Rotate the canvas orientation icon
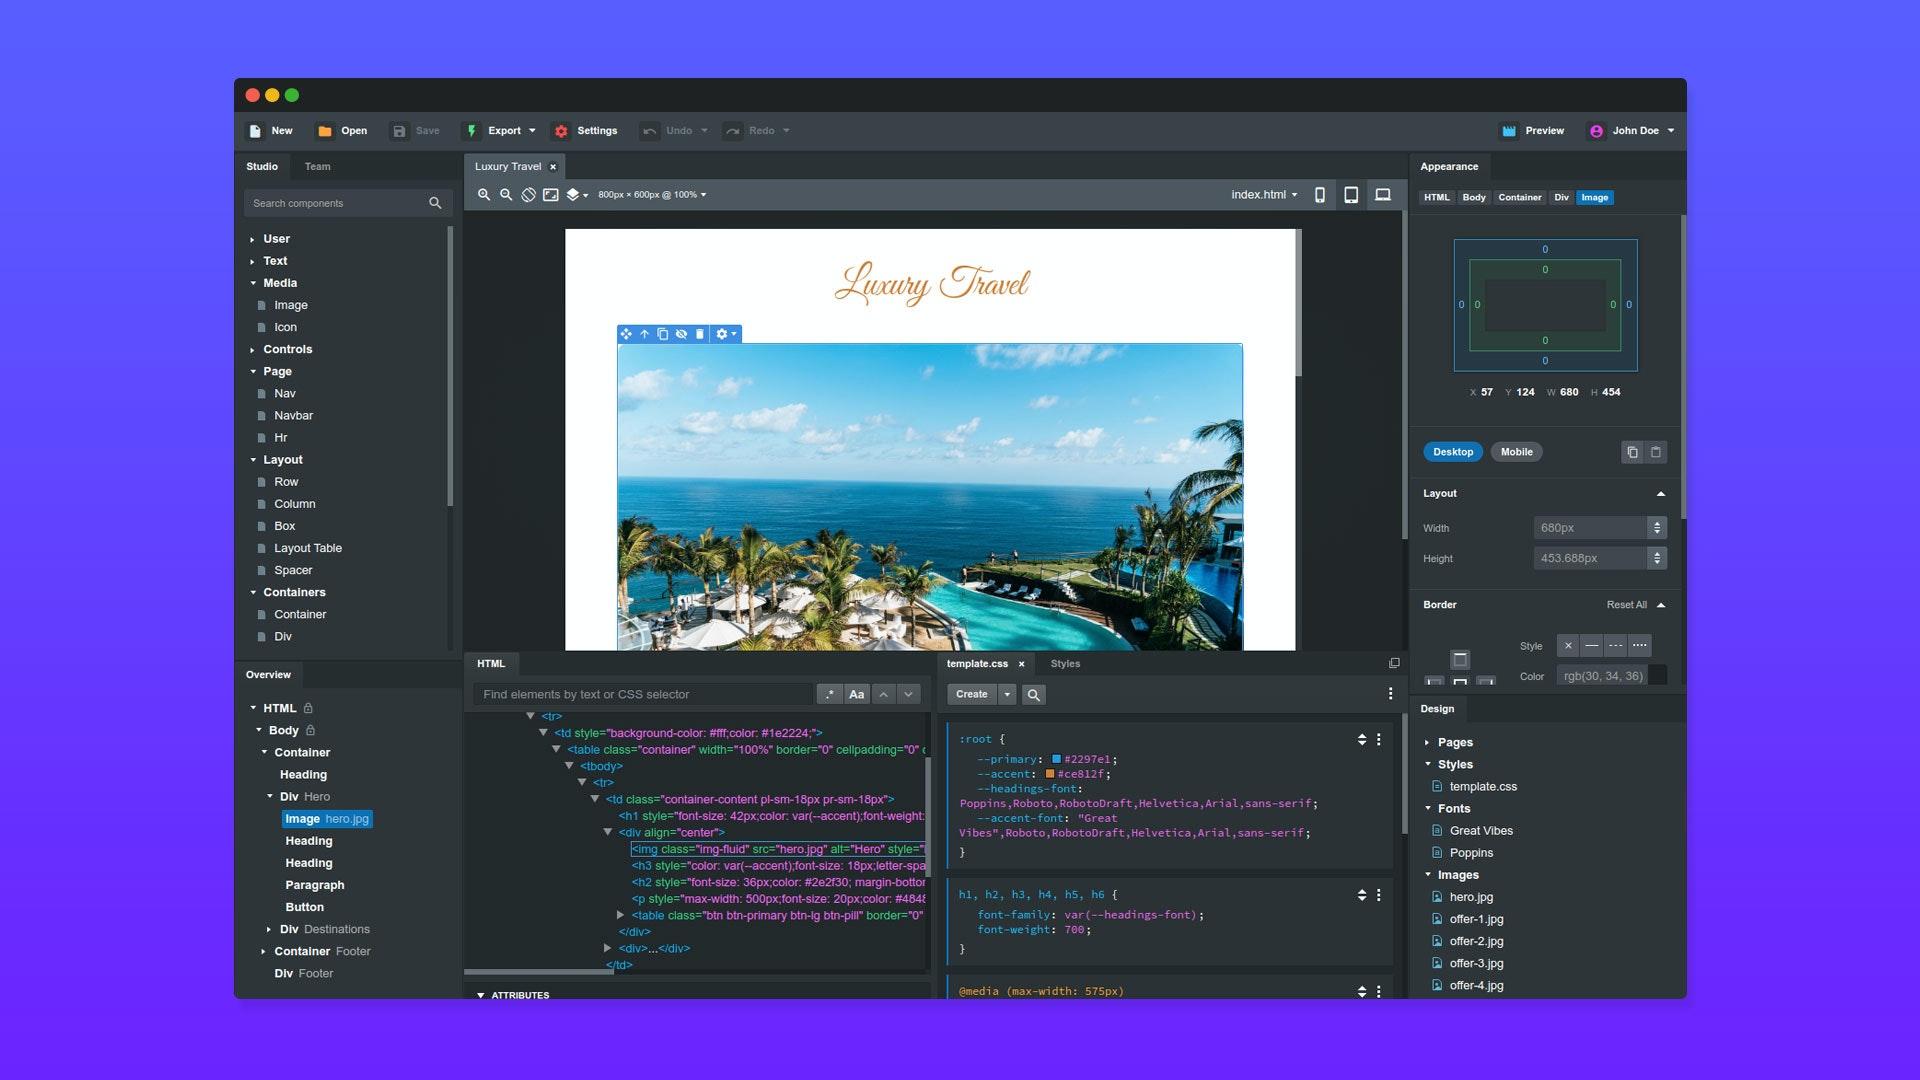Viewport: 1920px width, 1080px height. coord(528,195)
